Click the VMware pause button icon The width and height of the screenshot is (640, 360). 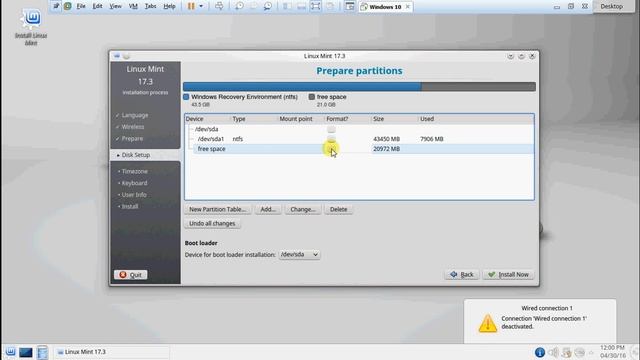(x=191, y=6)
